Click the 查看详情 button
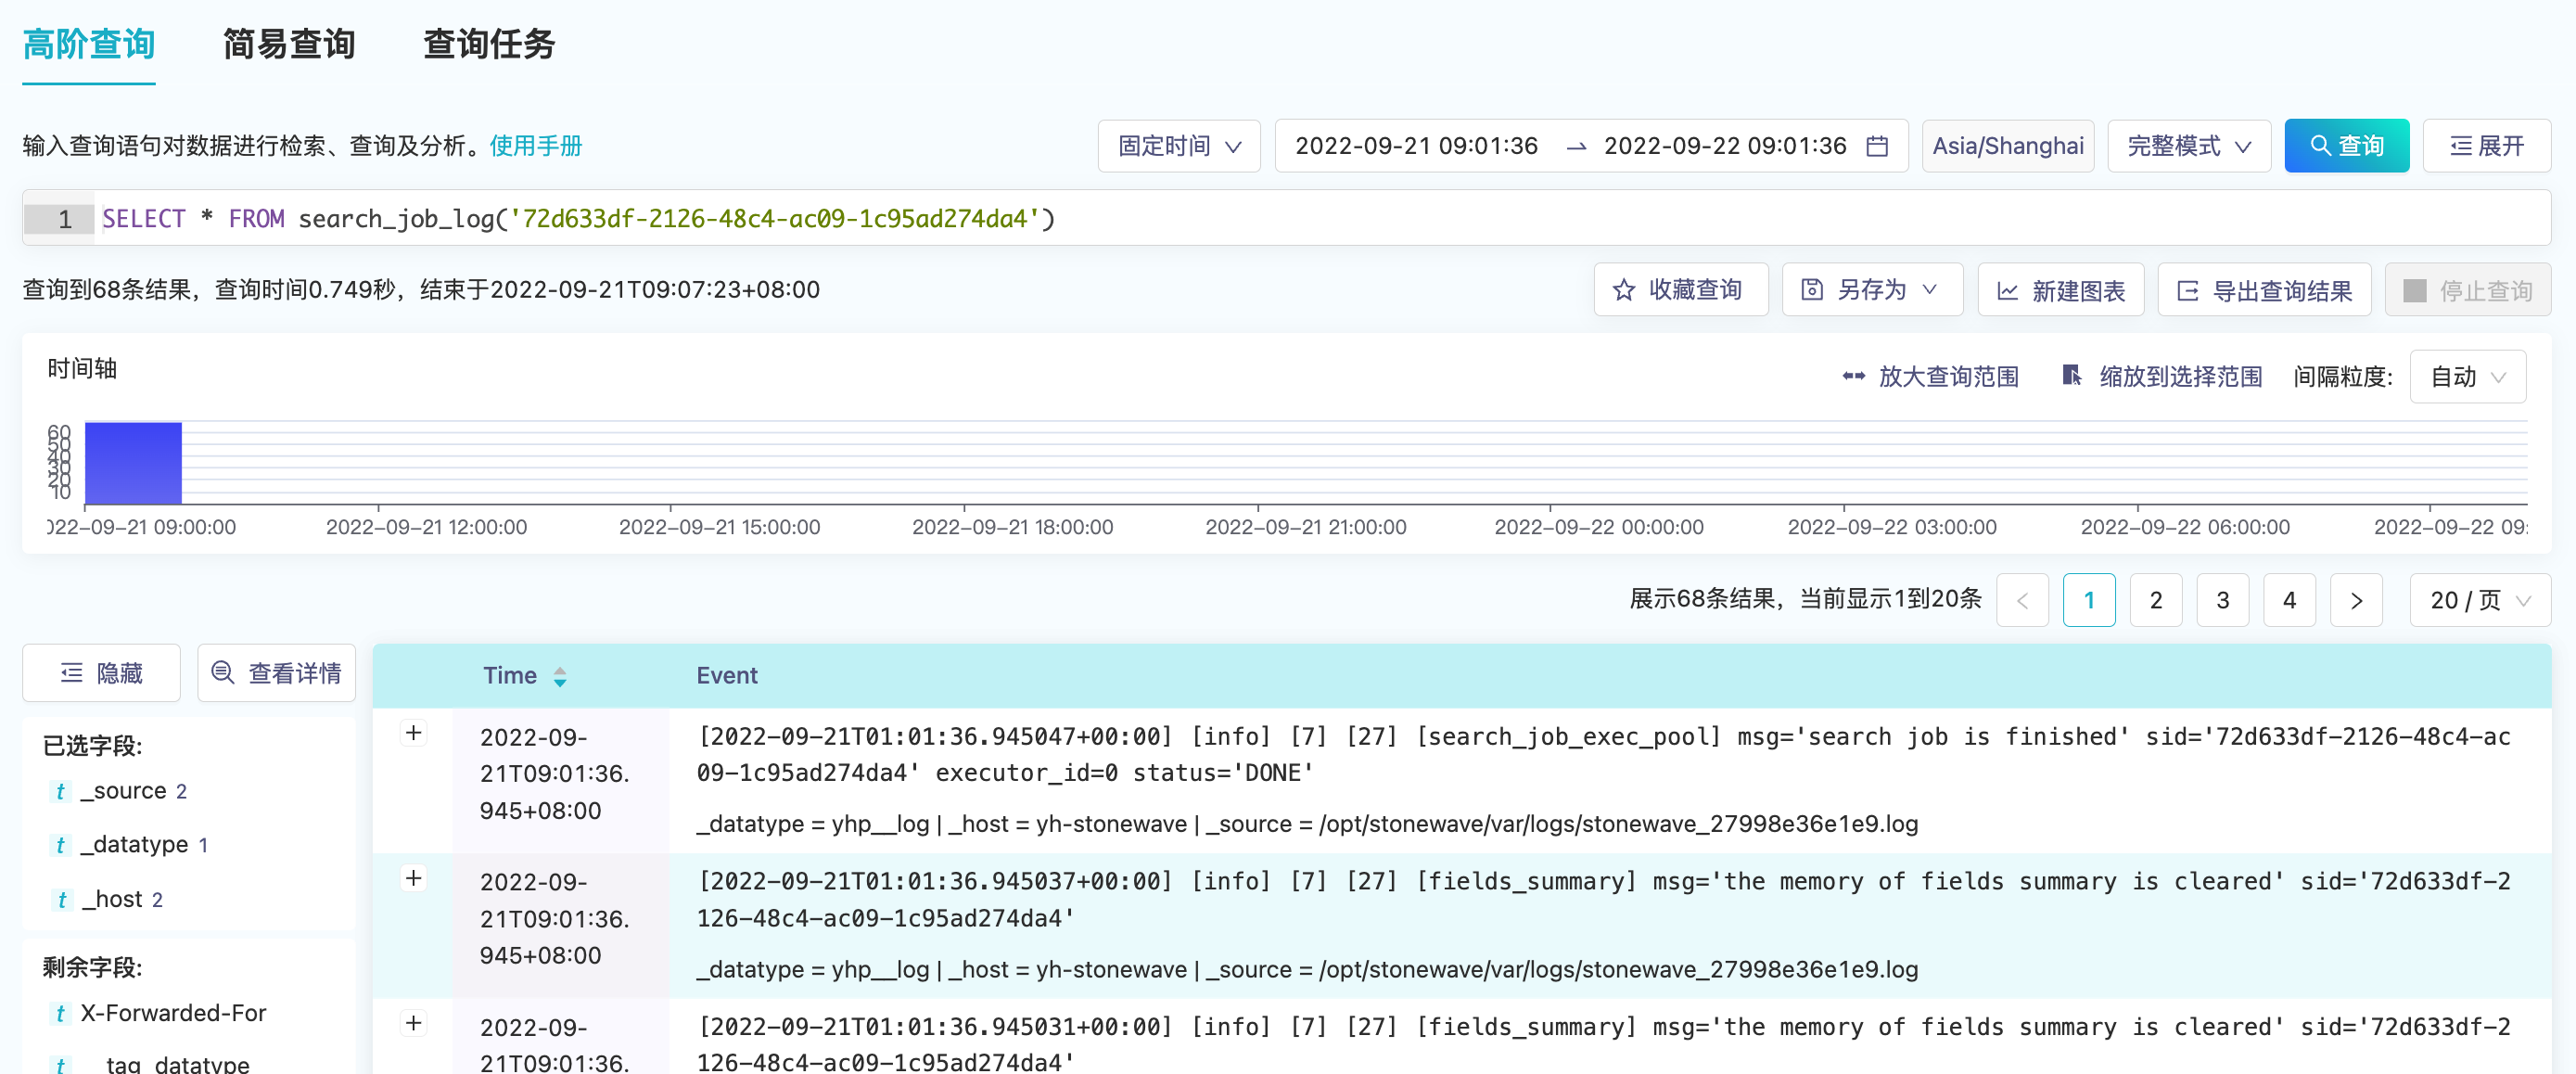 coord(276,673)
